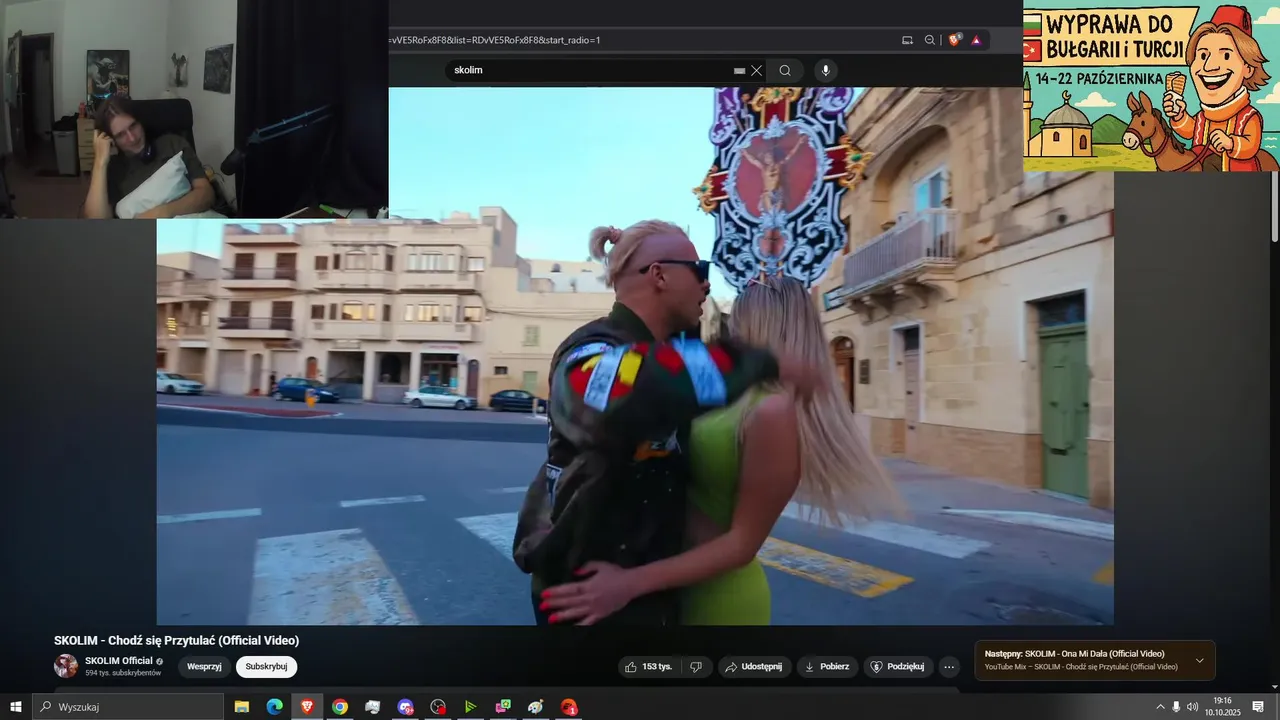Click the browser address bar URL
The height and width of the screenshot is (720, 1280).
pos(495,40)
